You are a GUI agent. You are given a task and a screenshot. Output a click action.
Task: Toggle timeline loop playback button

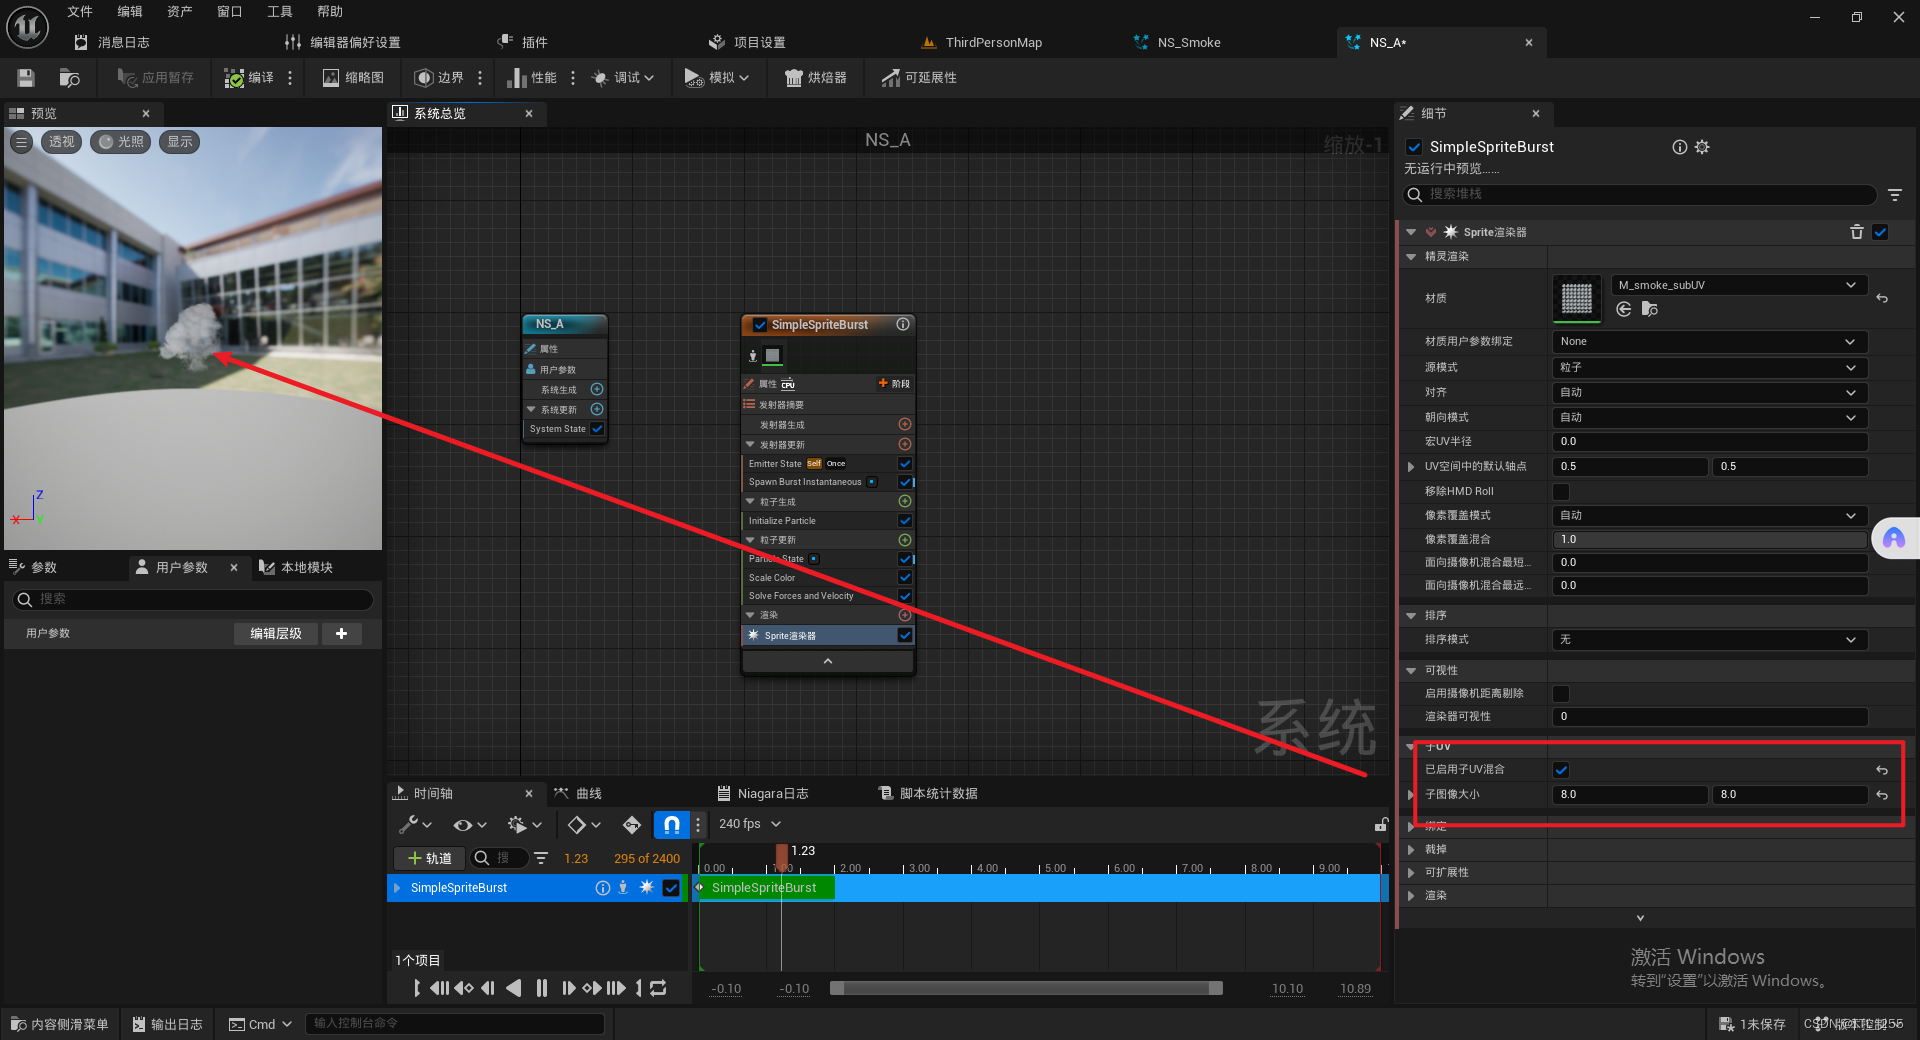[x=658, y=988]
